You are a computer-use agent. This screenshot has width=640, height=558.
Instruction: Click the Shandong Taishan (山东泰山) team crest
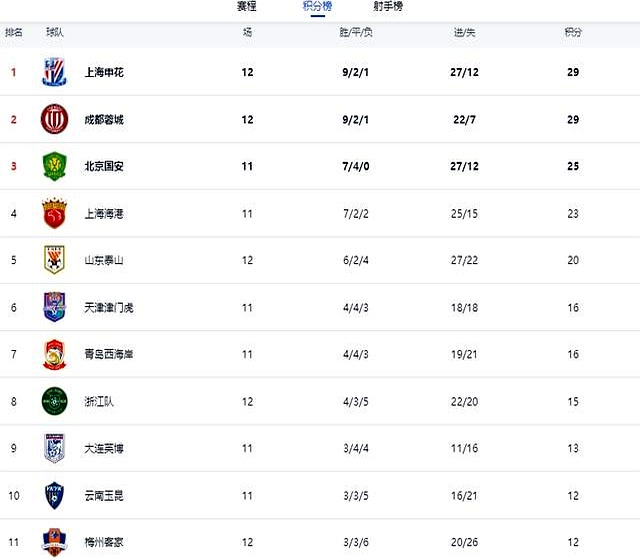(53, 260)
